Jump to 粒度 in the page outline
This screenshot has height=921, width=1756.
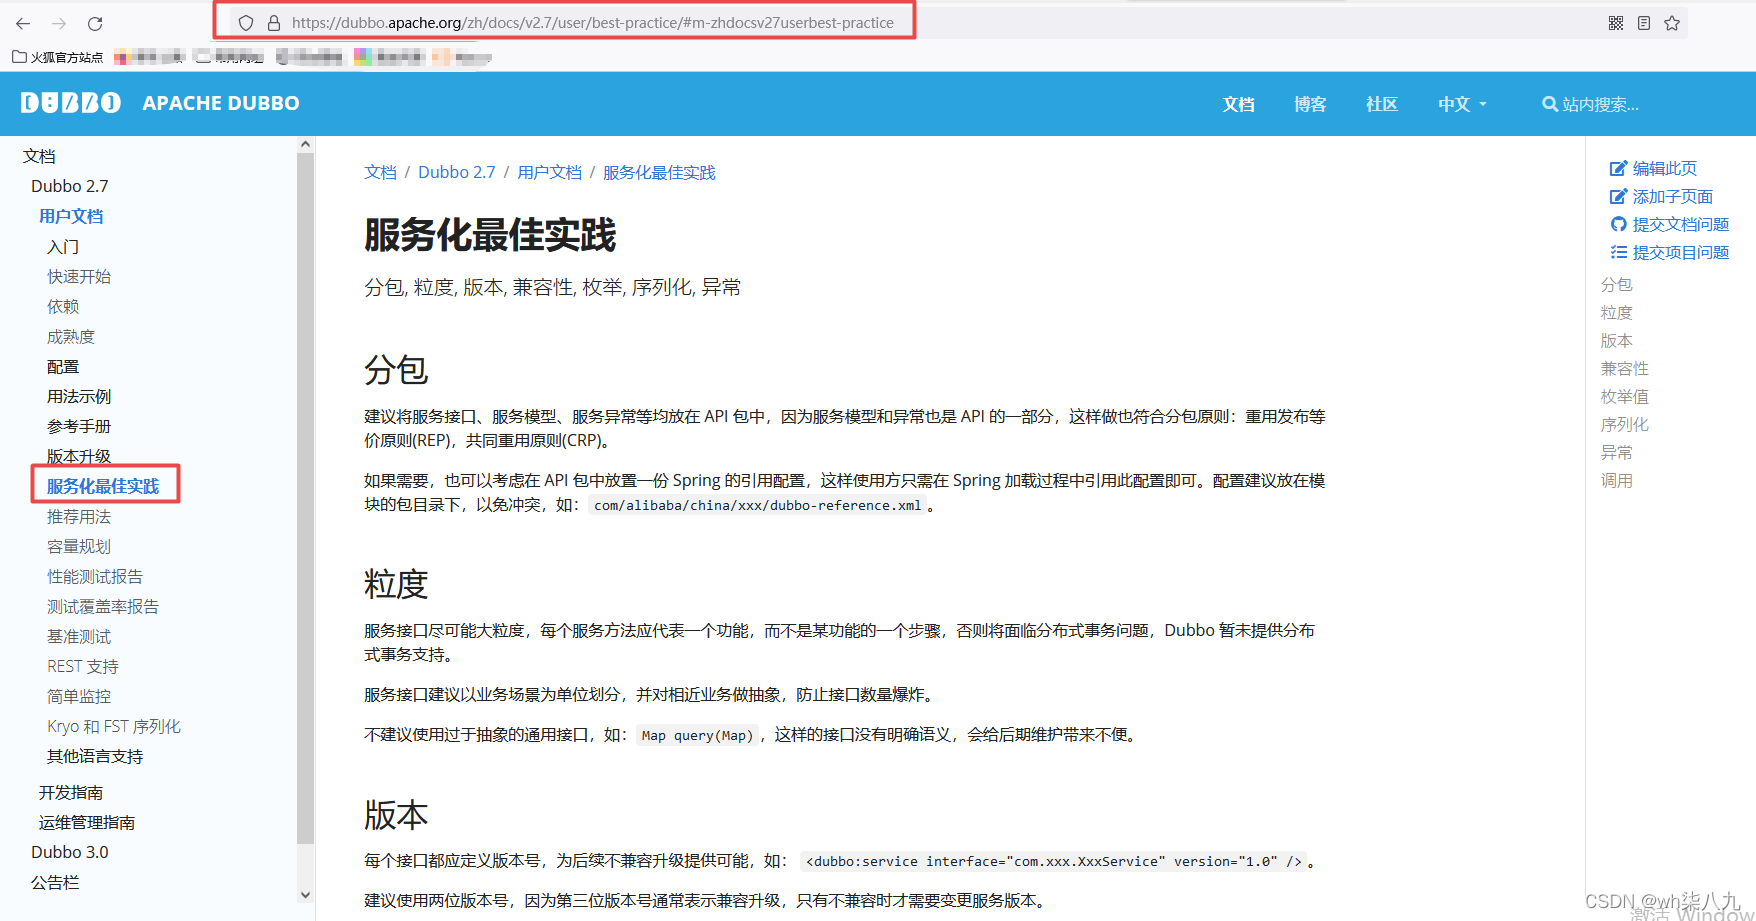click(x=1616, y=313)
